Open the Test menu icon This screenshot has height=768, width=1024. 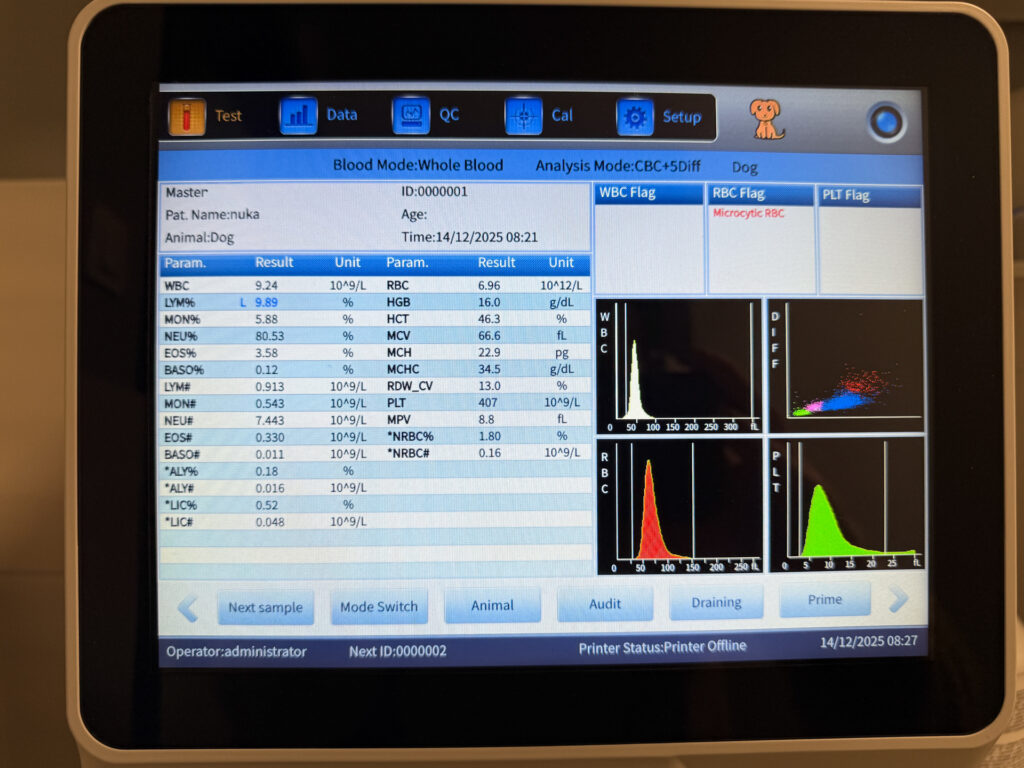coord(187,117)
